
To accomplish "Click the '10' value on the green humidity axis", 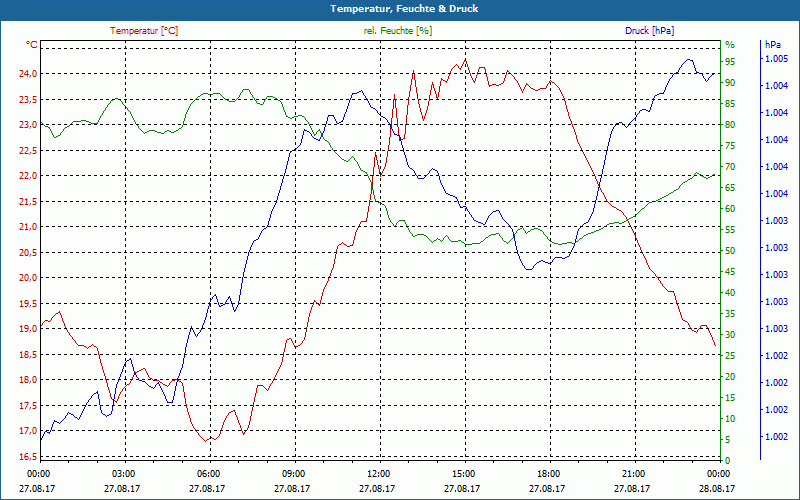I will point(730,418).
